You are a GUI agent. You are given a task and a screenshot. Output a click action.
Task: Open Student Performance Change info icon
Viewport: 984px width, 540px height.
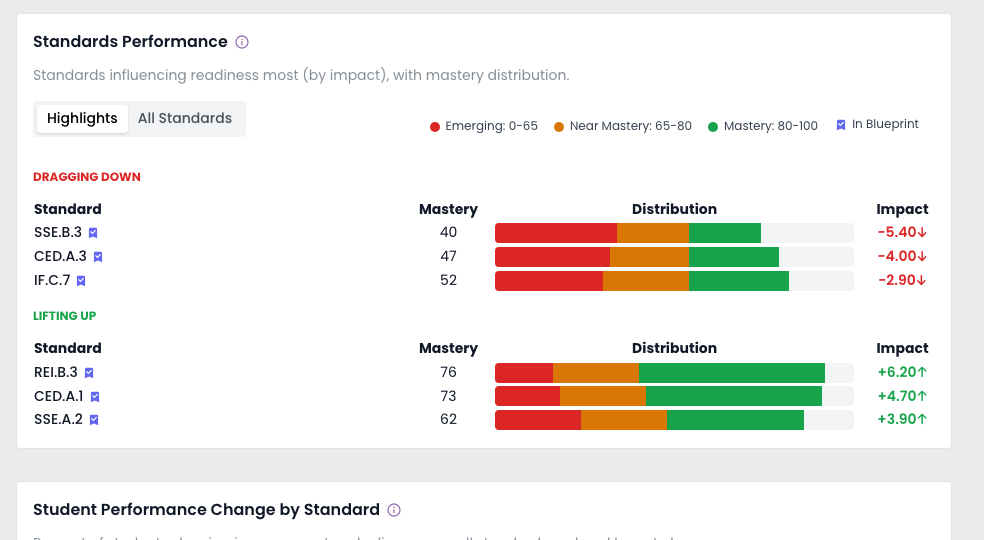[x=393, y=510]
